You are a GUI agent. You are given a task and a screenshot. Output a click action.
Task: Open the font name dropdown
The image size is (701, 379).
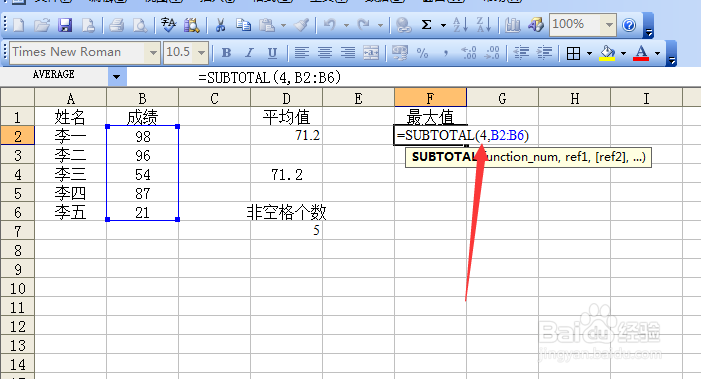[153, 53]
